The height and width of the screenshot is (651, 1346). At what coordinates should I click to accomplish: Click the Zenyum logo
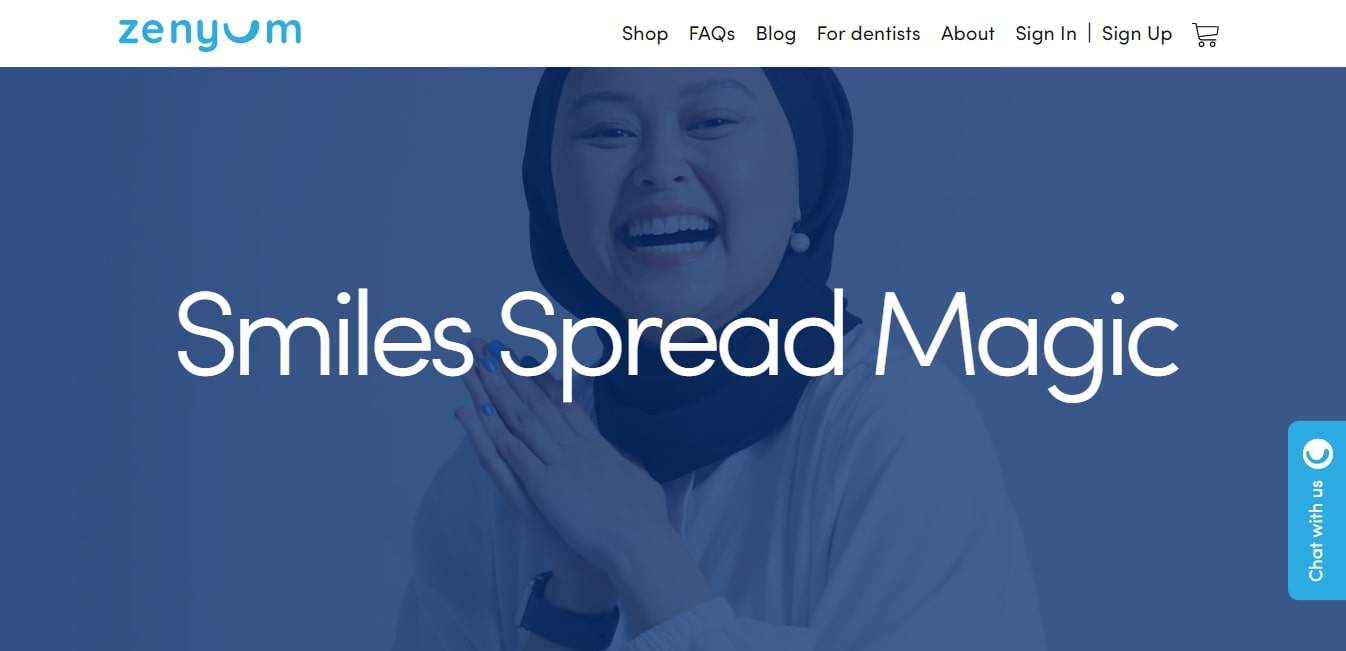pos(210,33)
